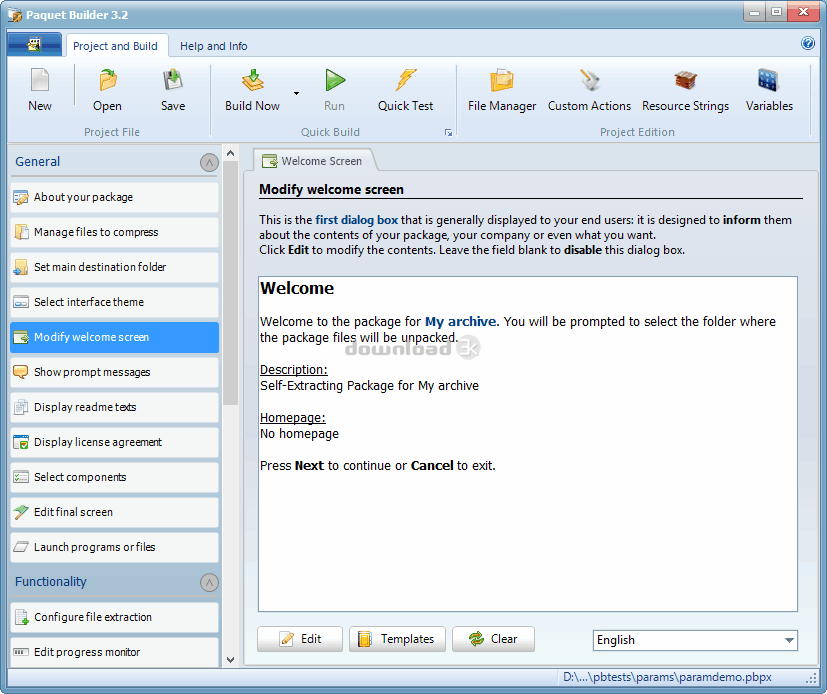Click the Paquet Builder title bar icon
Screen dimensions: 827x694
coord(15,15)
